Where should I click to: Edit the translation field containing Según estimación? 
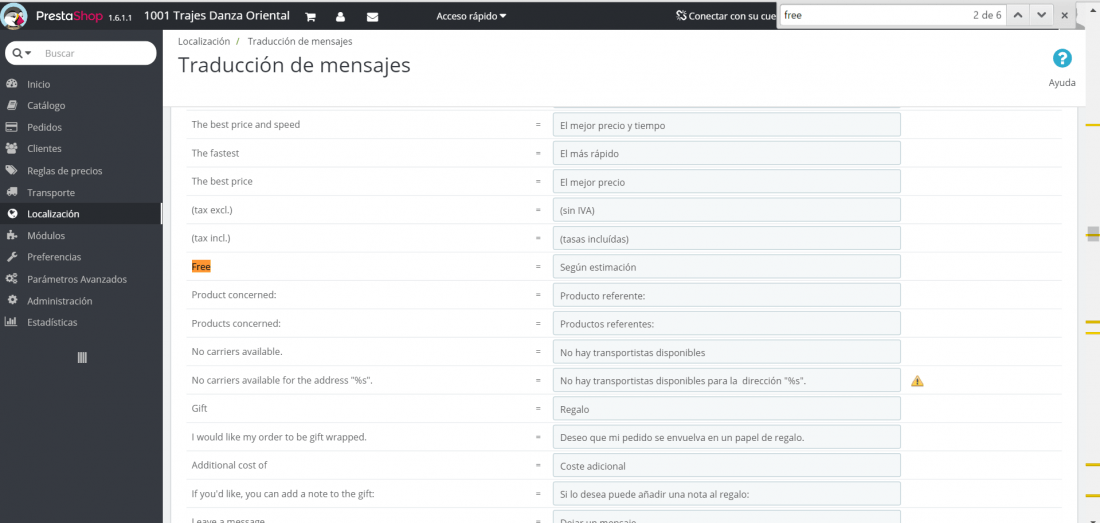(x=726, y=266)
